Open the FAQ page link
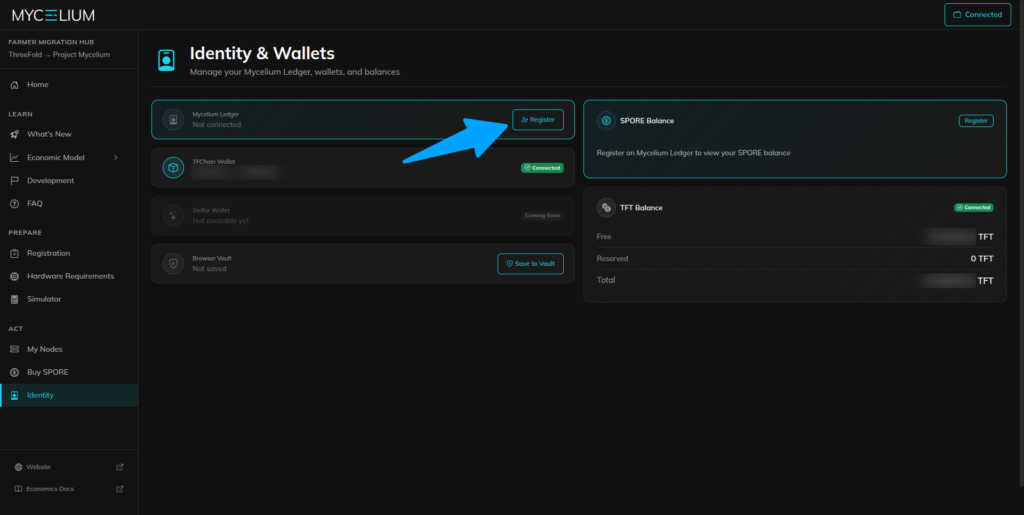This screenshot has height=515, width=1024. (34, 204)
